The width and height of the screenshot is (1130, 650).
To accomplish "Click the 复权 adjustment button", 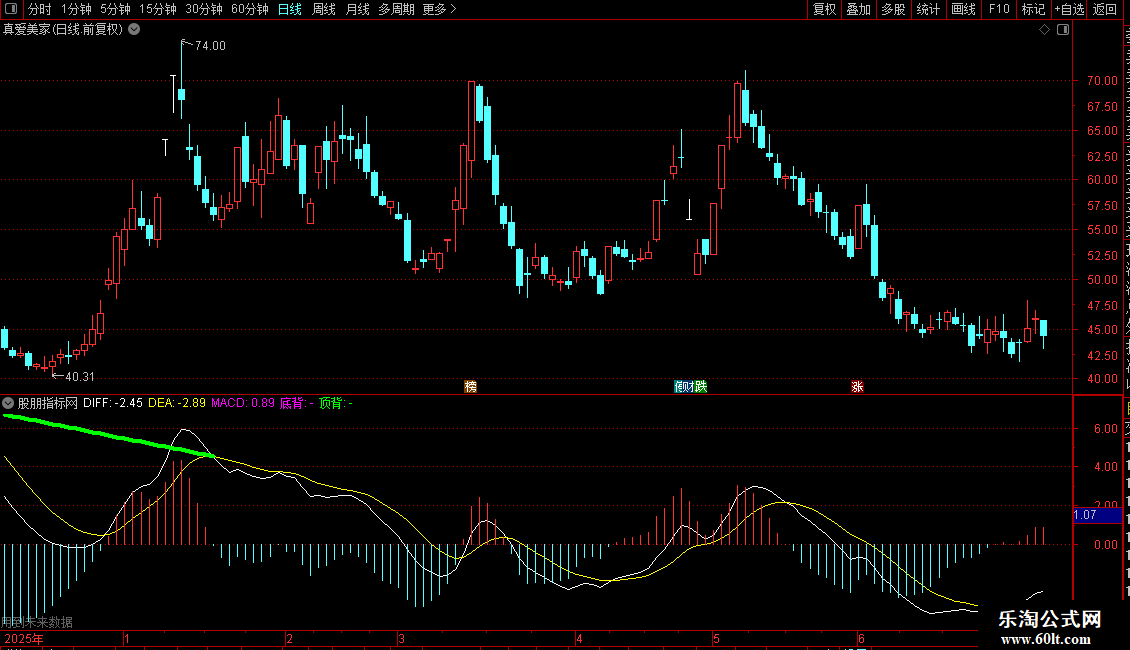I will coord(824,9).
